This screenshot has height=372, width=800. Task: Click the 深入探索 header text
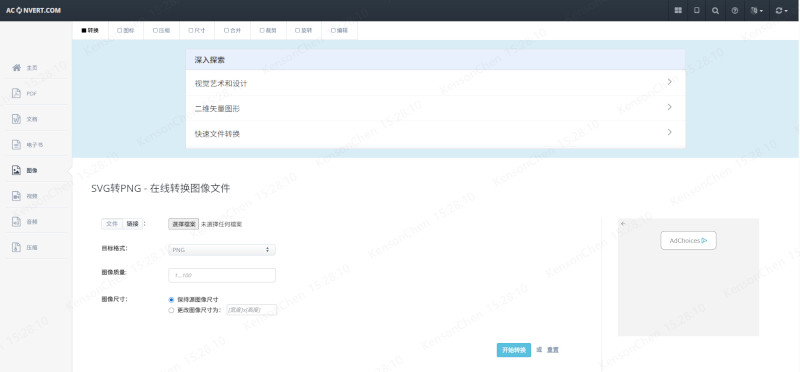(210, 60)
